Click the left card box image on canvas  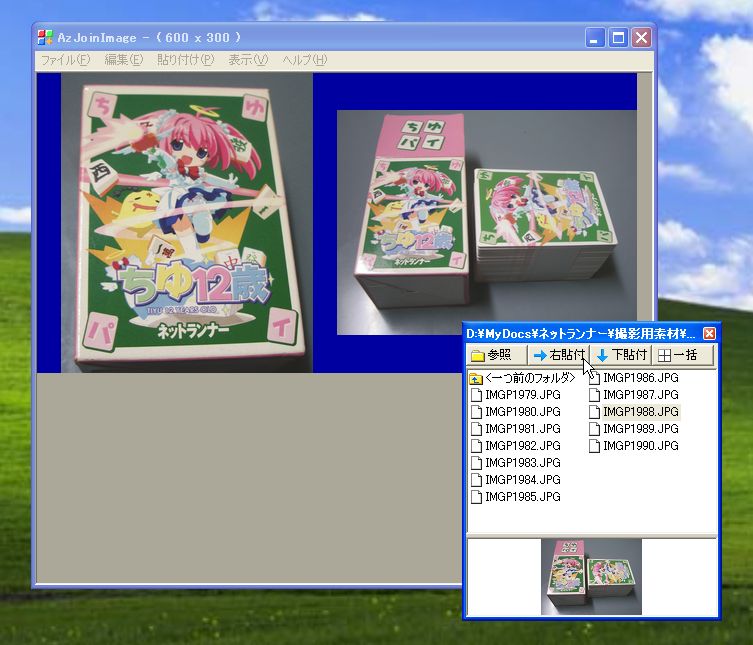187,223
